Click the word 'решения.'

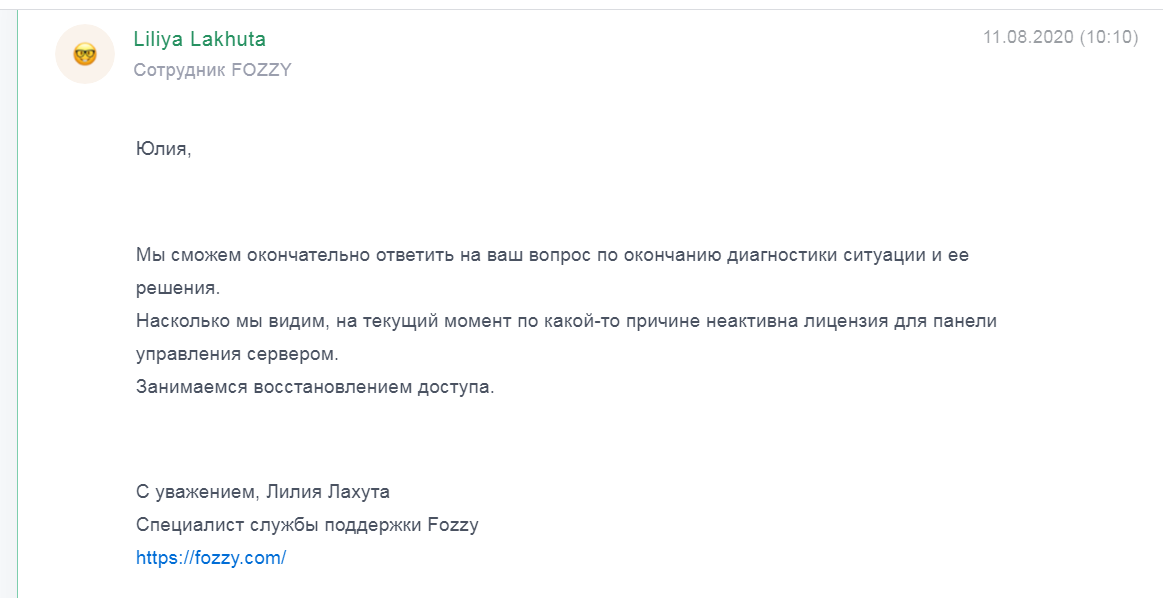point(177,288)
